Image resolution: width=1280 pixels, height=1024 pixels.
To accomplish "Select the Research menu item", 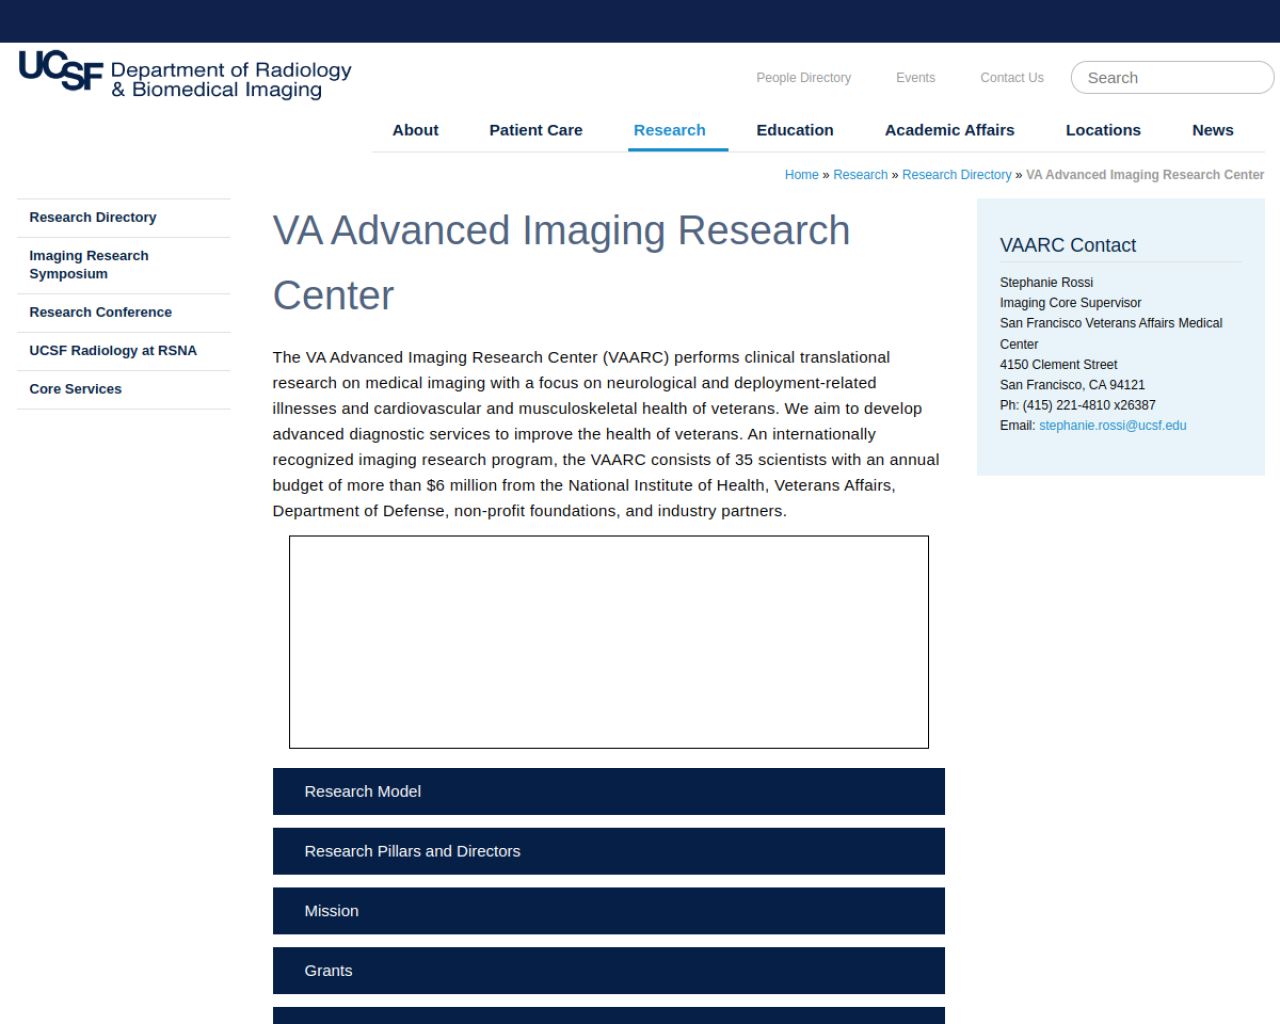I will [x=669, y=130].
